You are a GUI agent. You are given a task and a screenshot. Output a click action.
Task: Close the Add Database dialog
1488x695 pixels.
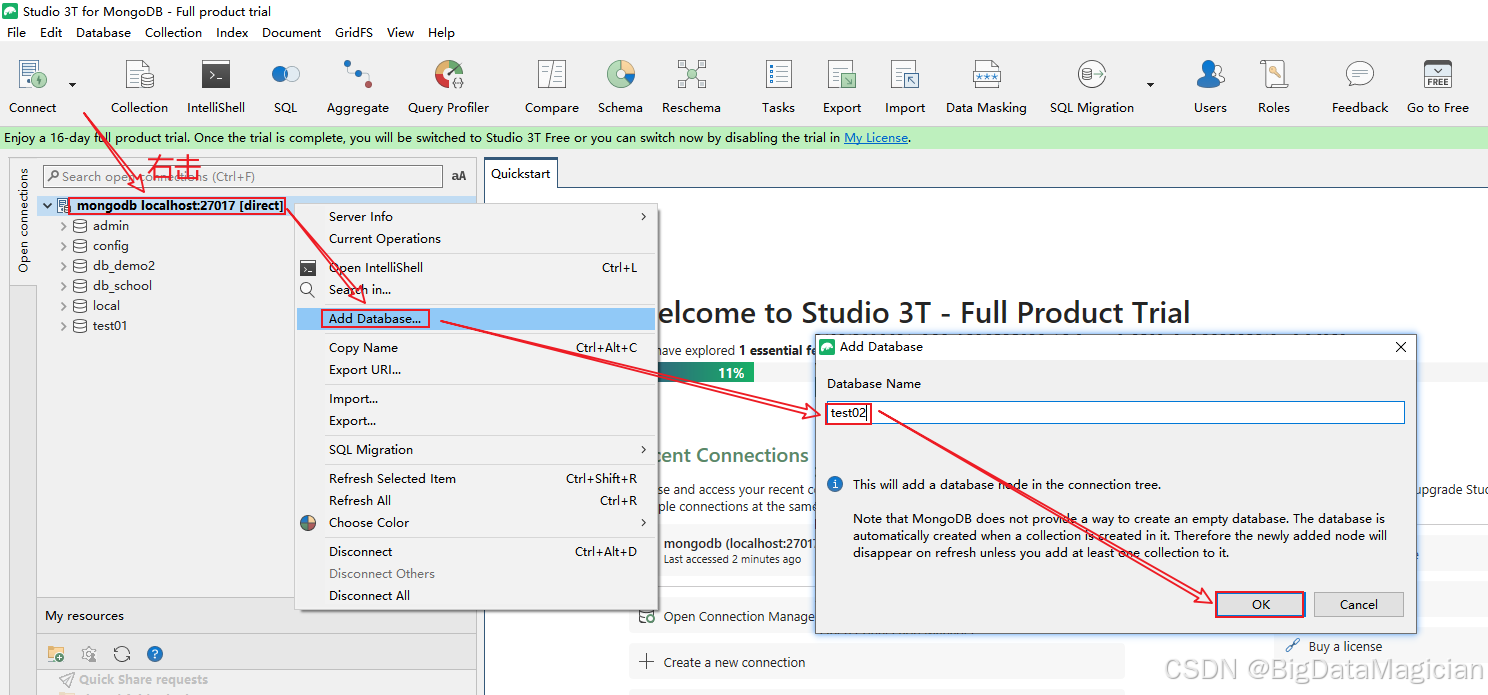[1401, 346]
